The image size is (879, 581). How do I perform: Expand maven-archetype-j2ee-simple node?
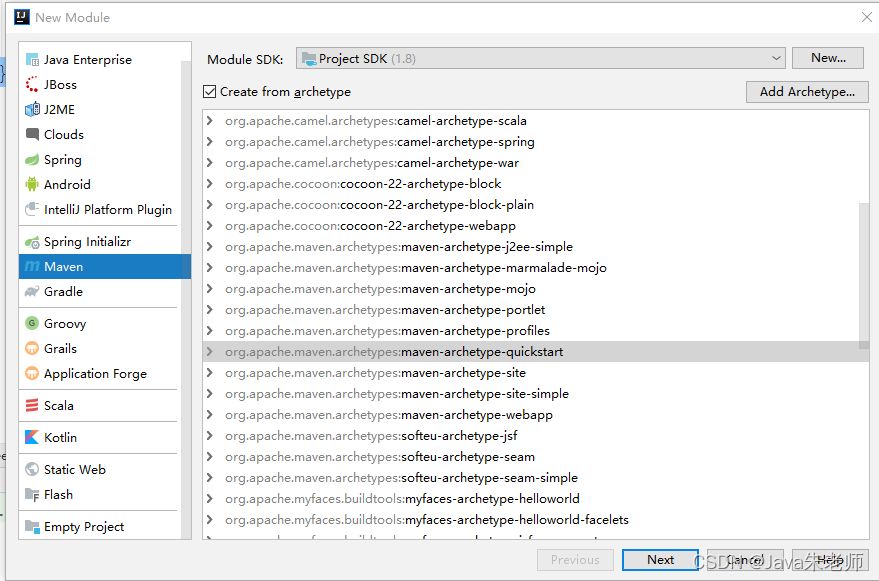point(210,247)
